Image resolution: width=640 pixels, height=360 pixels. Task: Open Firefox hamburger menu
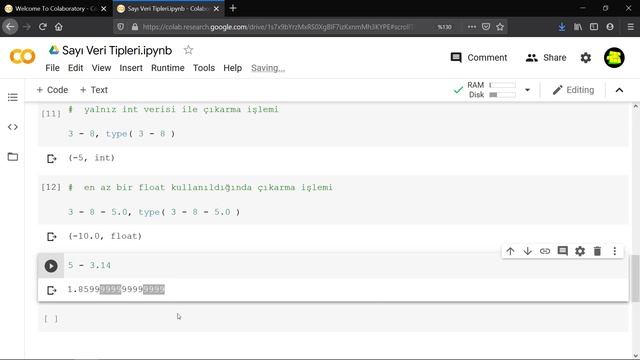[631, 27]
